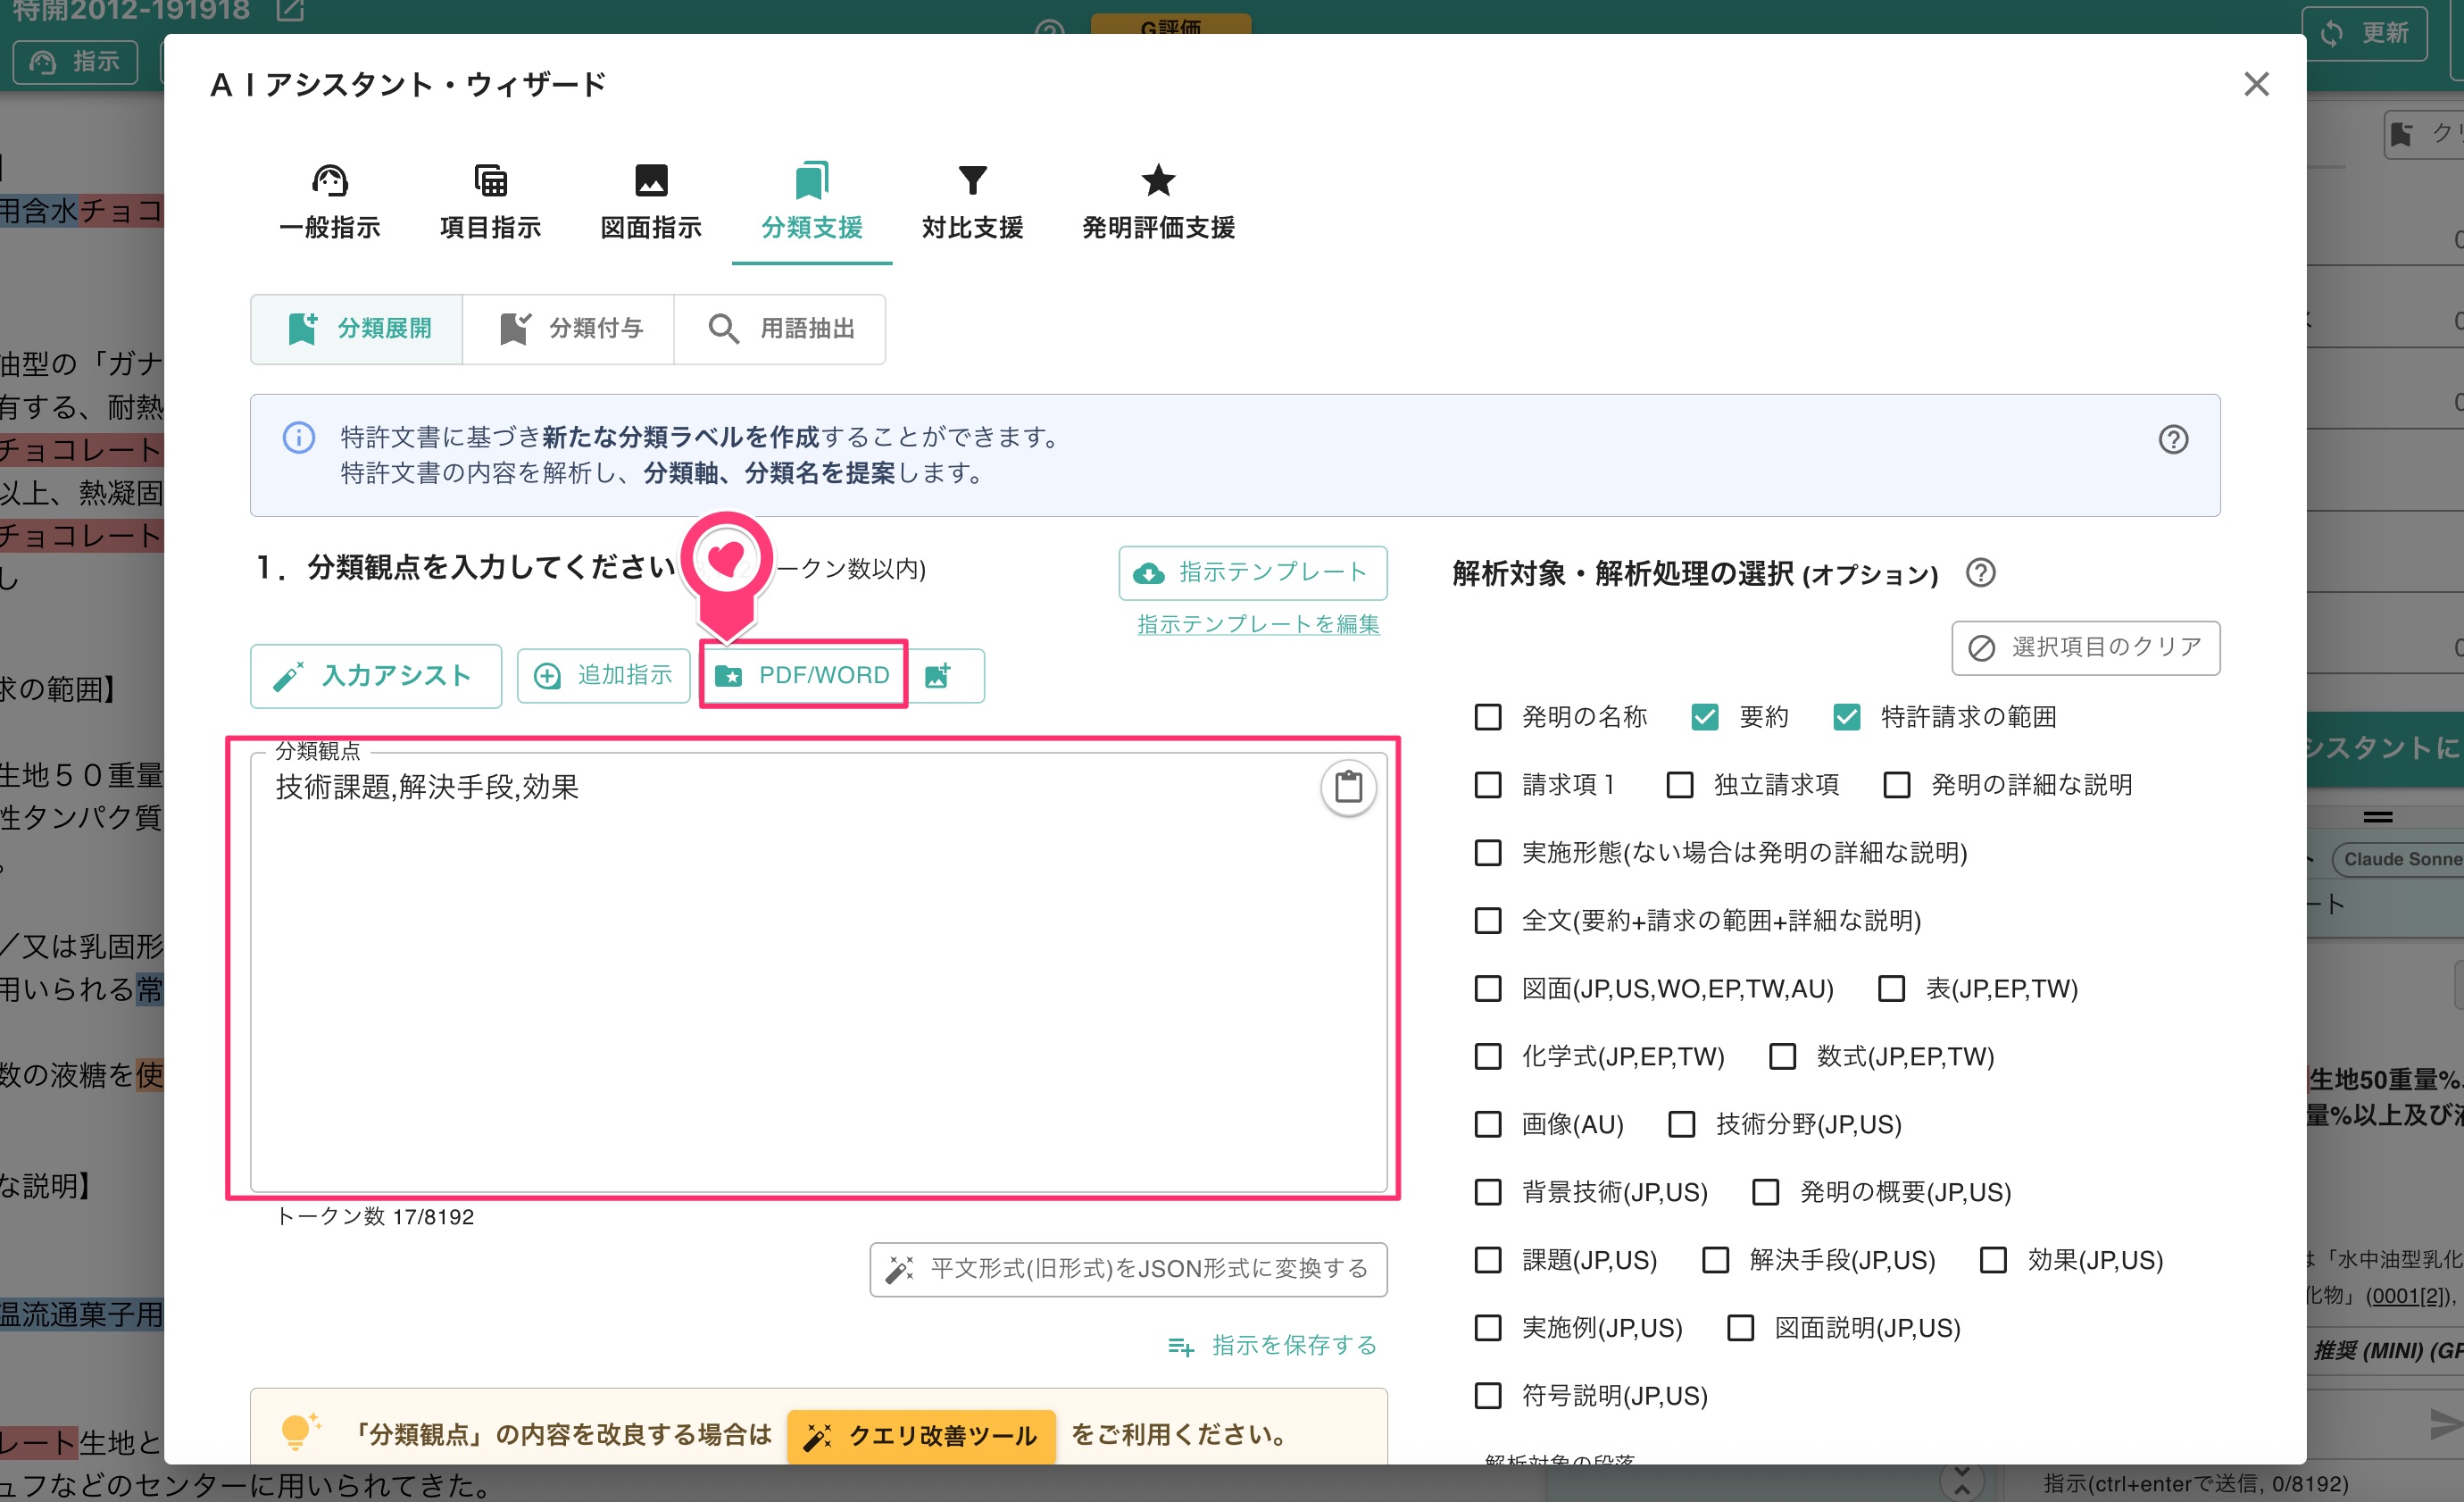Click the info circle icon in banner
This screenshot has height=1502, width=2464.
[298, 437]
